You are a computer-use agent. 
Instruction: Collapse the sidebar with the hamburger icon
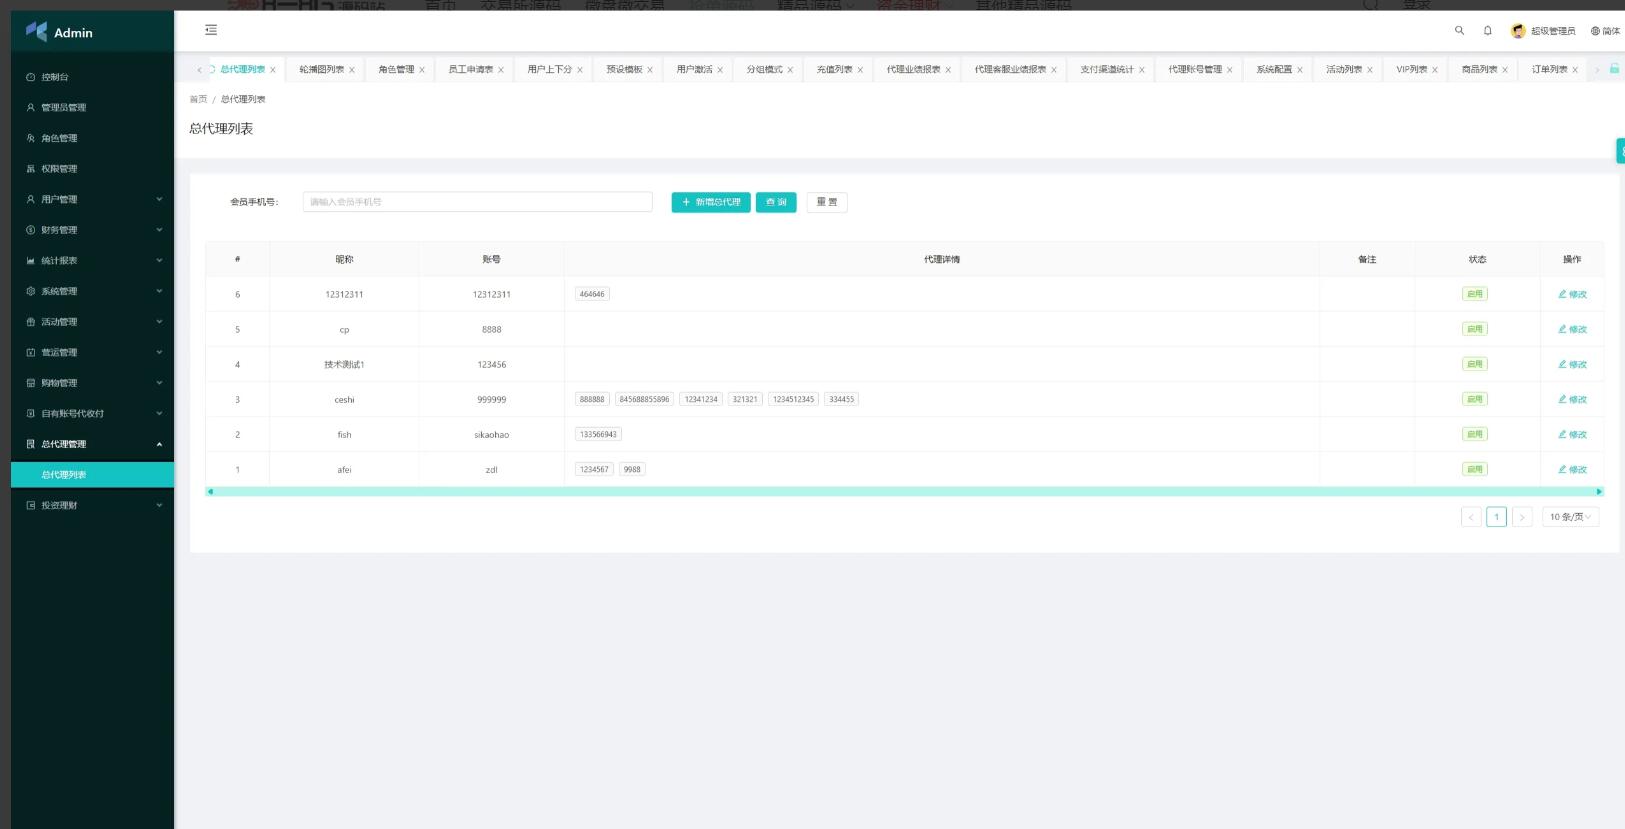click(x=211, y=30)
